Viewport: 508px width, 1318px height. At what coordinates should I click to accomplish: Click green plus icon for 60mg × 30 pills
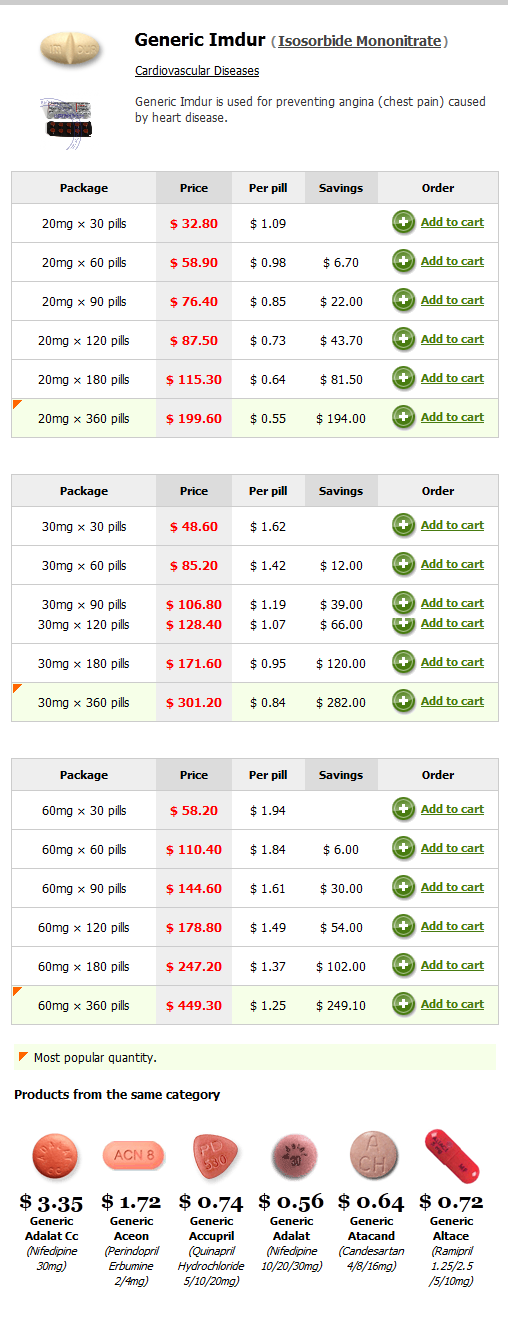click(x=404, y=809)
